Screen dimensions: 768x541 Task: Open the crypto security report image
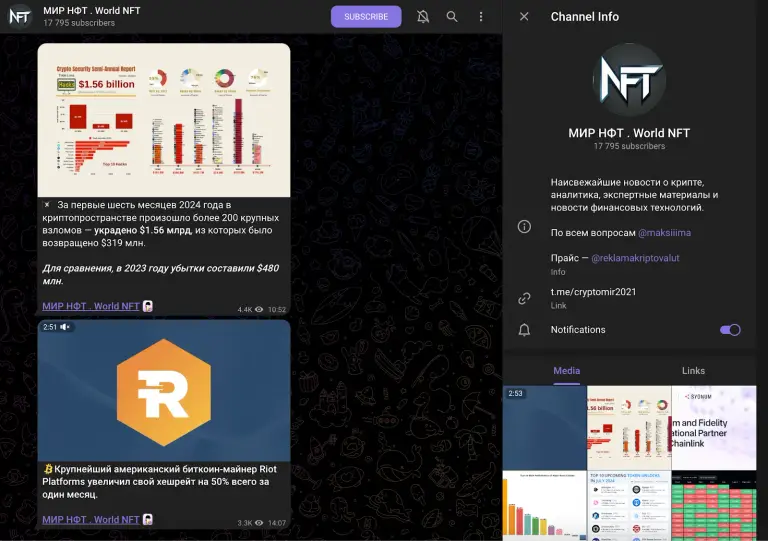pyautogui.click(x=164, y=120)
